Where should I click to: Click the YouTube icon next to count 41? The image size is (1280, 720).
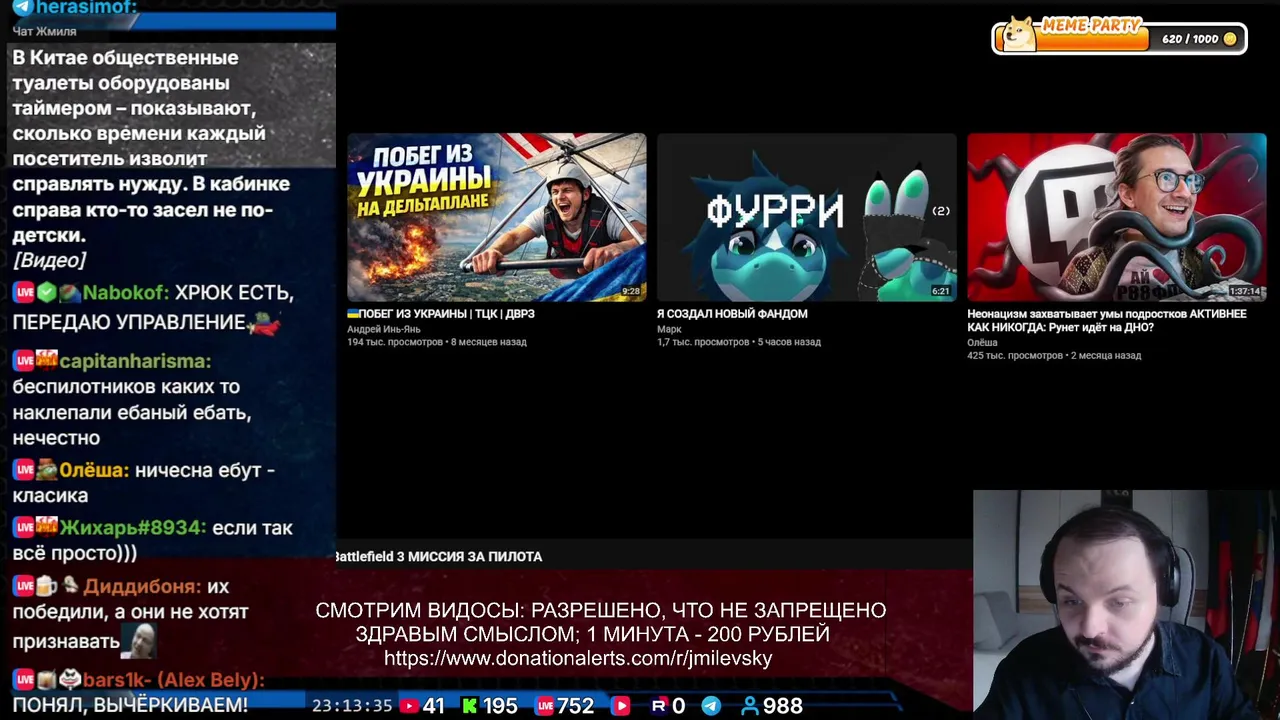[x=409, y=706]
